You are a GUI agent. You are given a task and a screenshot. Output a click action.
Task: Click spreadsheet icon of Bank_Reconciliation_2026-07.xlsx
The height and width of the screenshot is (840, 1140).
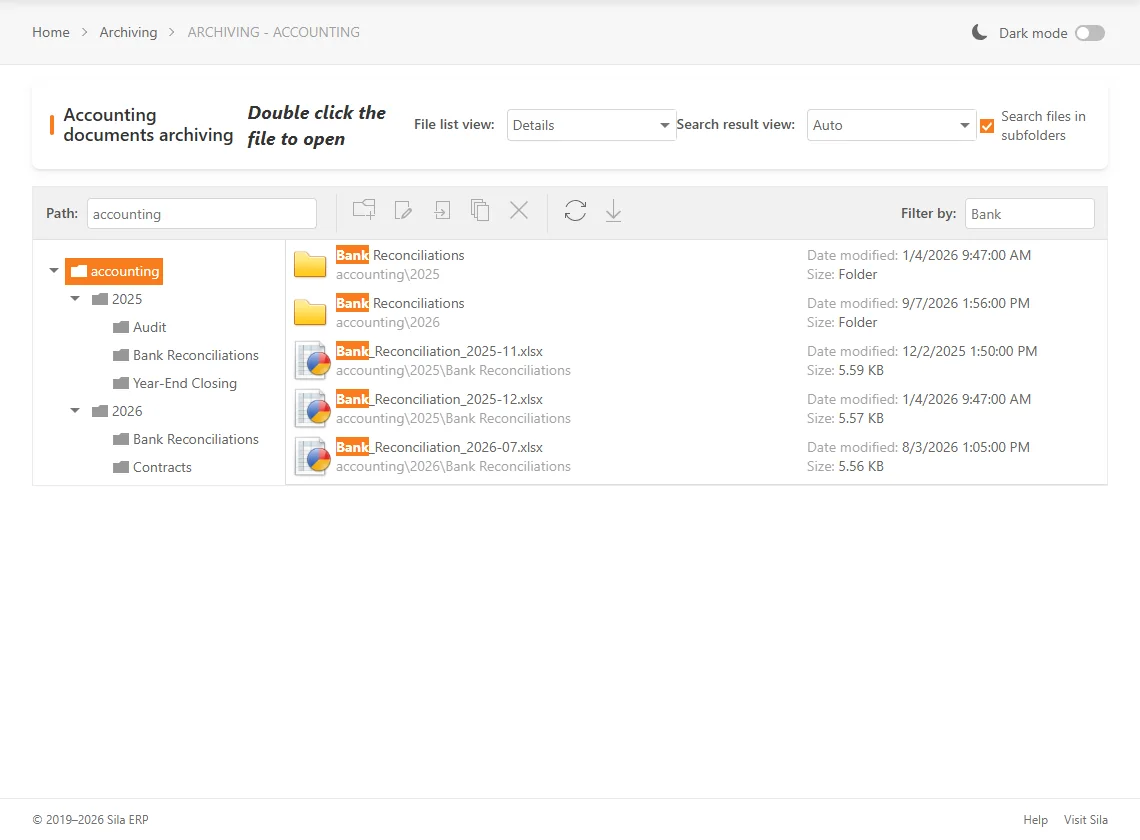313,457
